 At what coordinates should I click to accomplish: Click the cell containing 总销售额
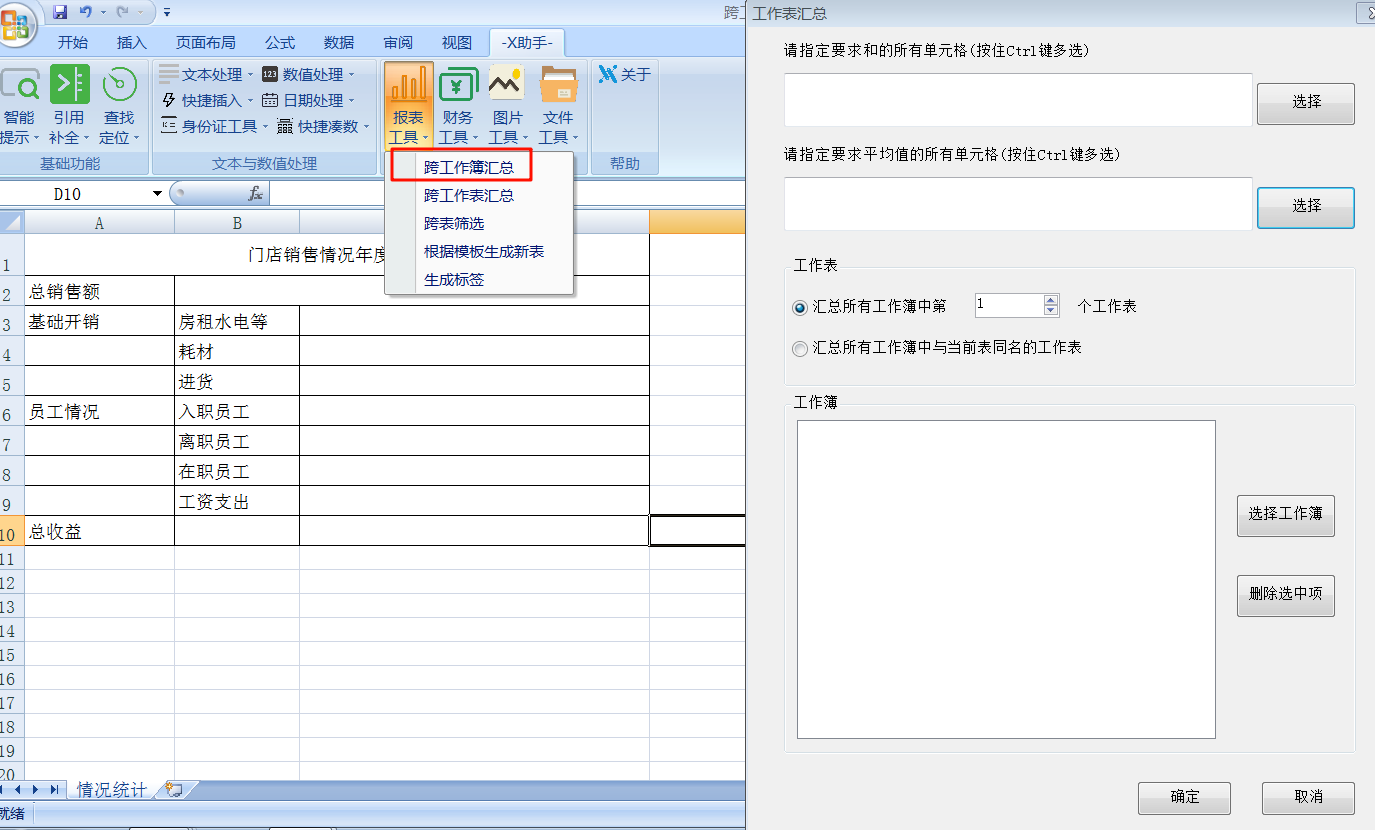99,292
